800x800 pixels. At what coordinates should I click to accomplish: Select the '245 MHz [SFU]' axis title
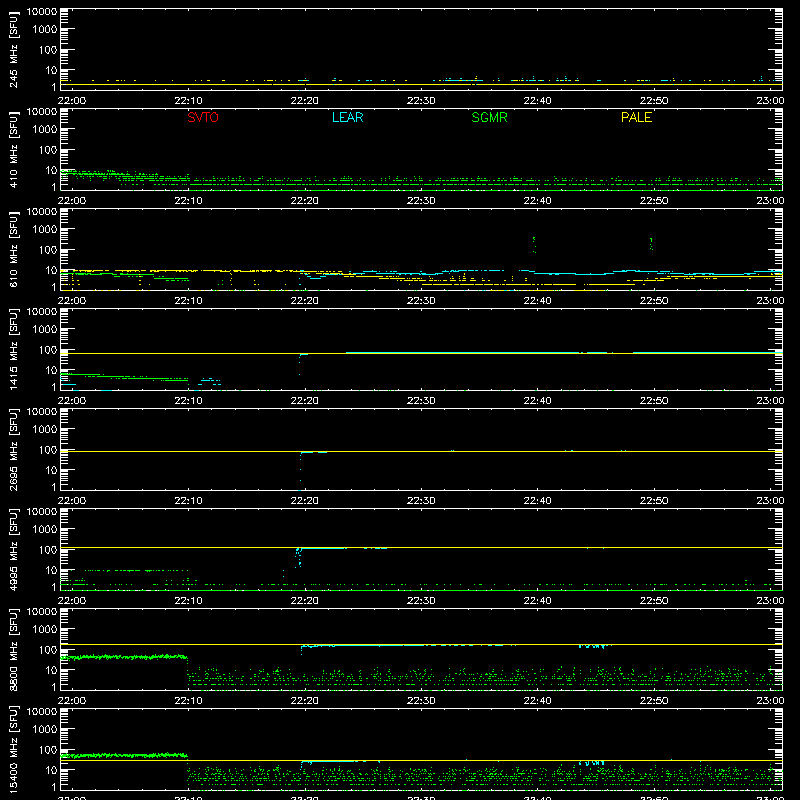point(13,49)
